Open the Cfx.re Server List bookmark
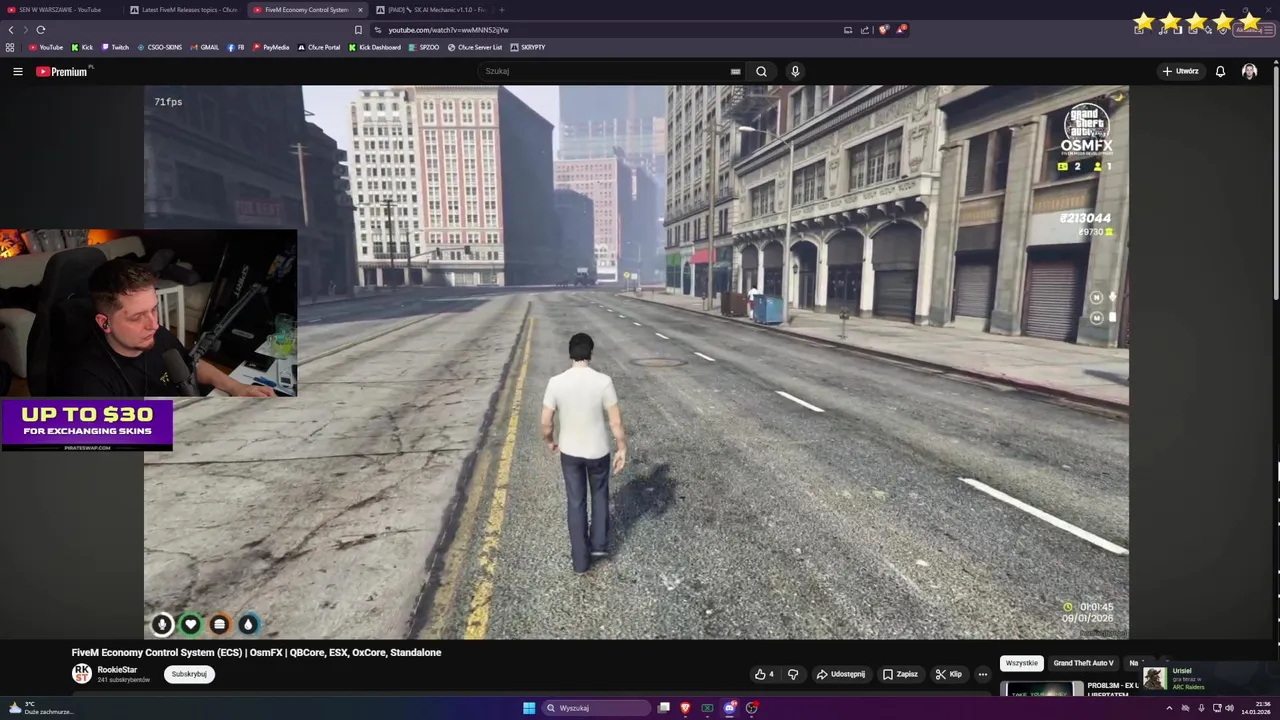1280x720 pixels. 475,47
